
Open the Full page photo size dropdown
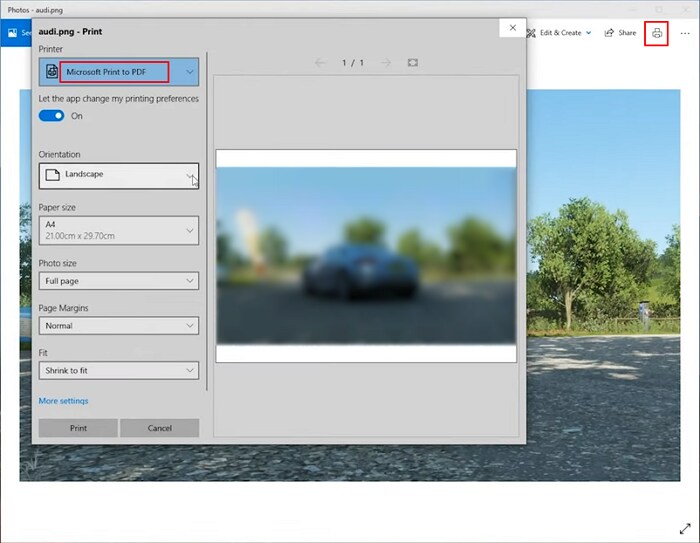point(119,281)
